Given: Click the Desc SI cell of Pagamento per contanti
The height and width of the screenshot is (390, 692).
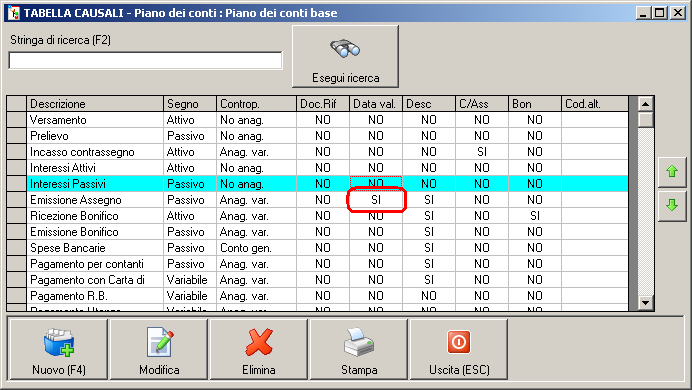Looking at the screenshot, I should (x=429, y=264).
